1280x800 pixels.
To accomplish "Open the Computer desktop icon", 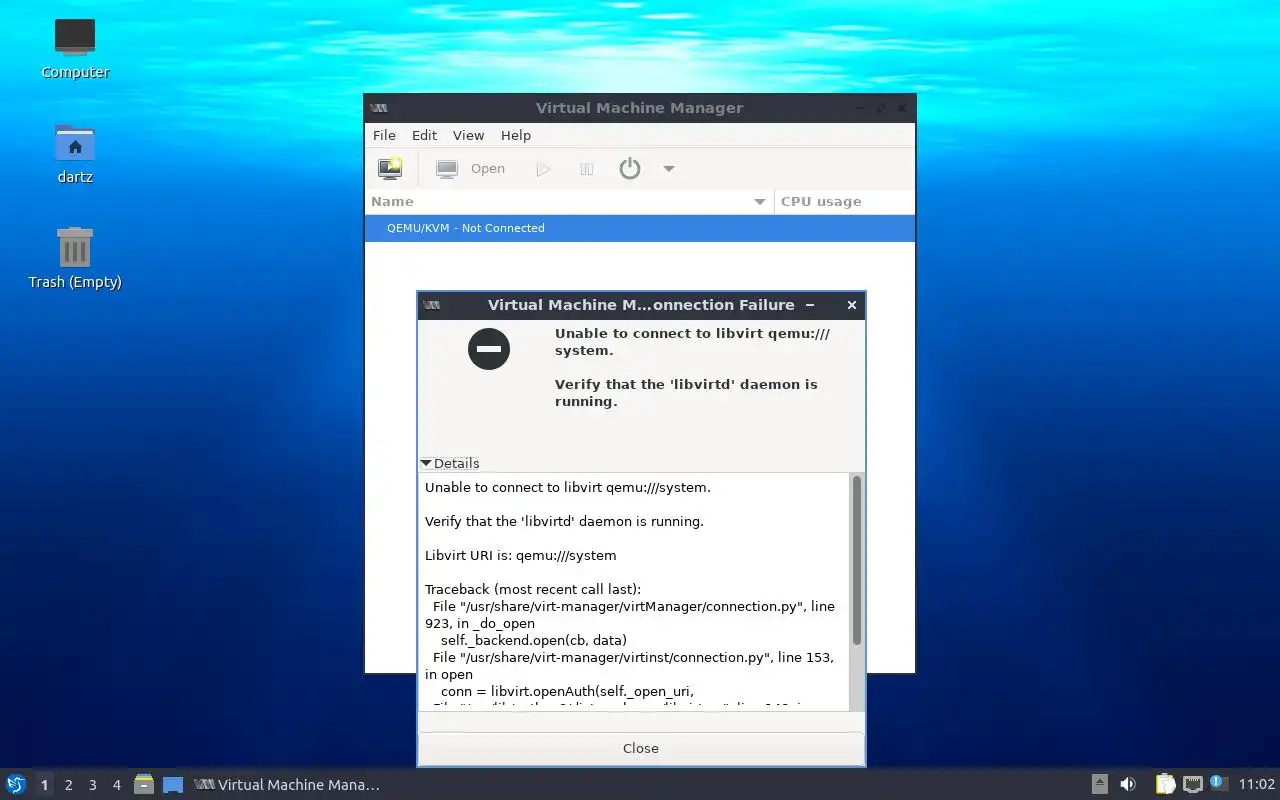I will (x=75, y=49).
